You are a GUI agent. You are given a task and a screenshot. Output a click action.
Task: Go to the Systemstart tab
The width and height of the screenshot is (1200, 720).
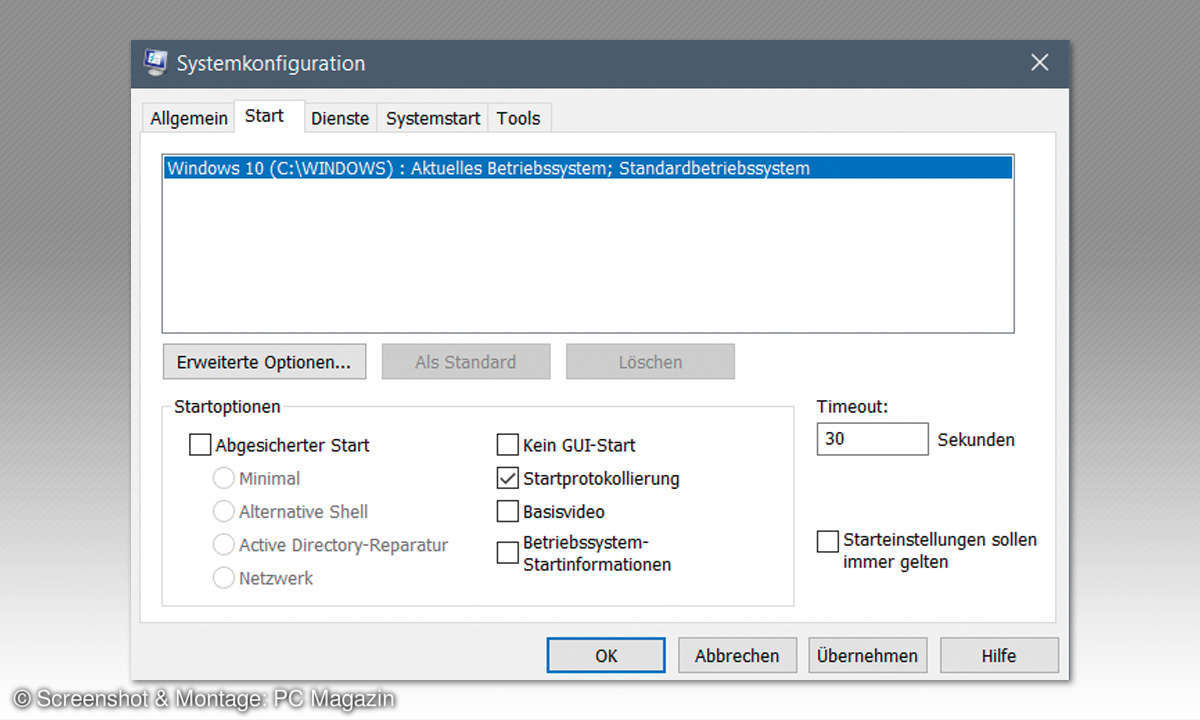click(x=433, y=118)
